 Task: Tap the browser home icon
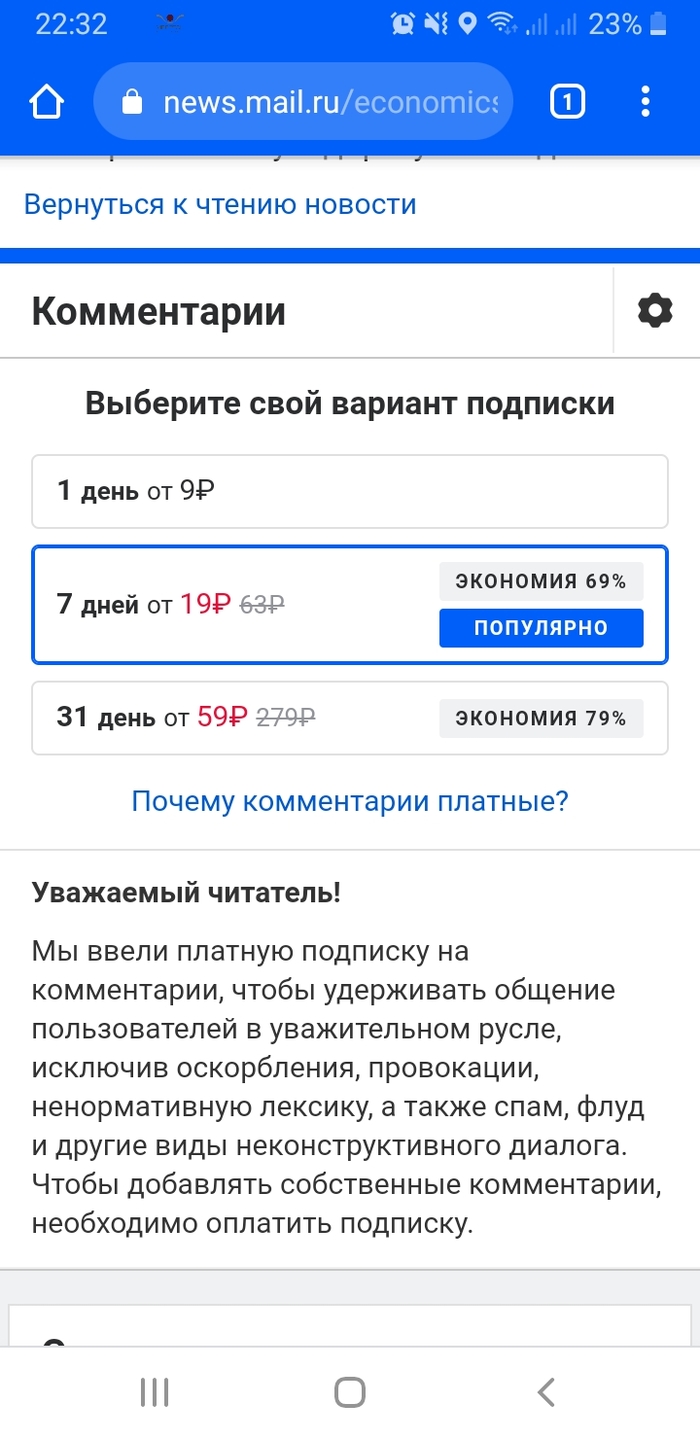(46, 102)
